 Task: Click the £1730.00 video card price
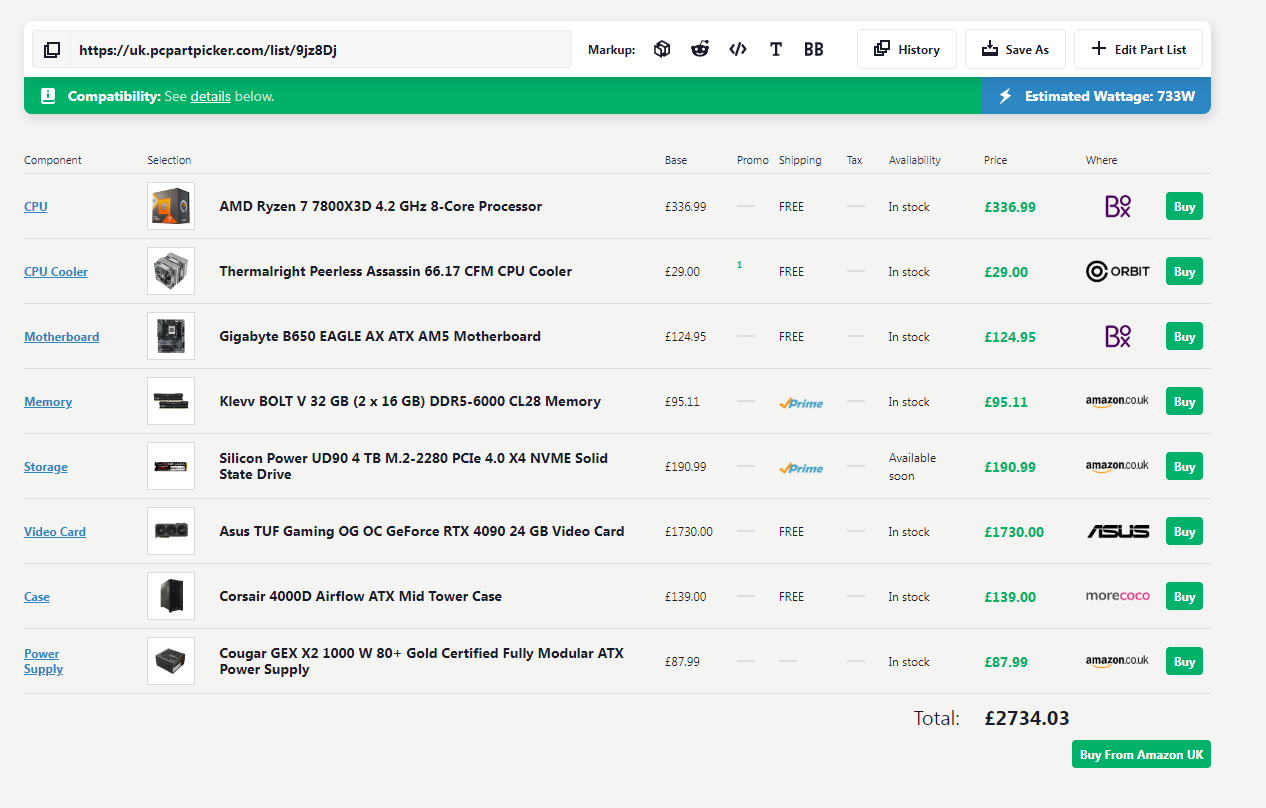coord(1014,532)
